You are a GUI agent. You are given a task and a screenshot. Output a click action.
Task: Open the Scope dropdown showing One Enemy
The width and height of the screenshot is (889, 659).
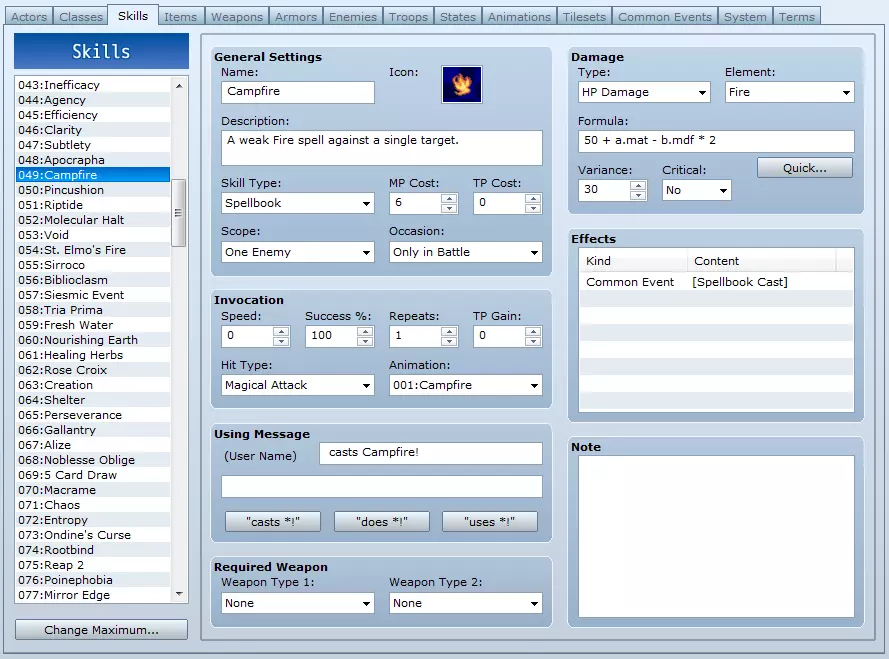298,252
